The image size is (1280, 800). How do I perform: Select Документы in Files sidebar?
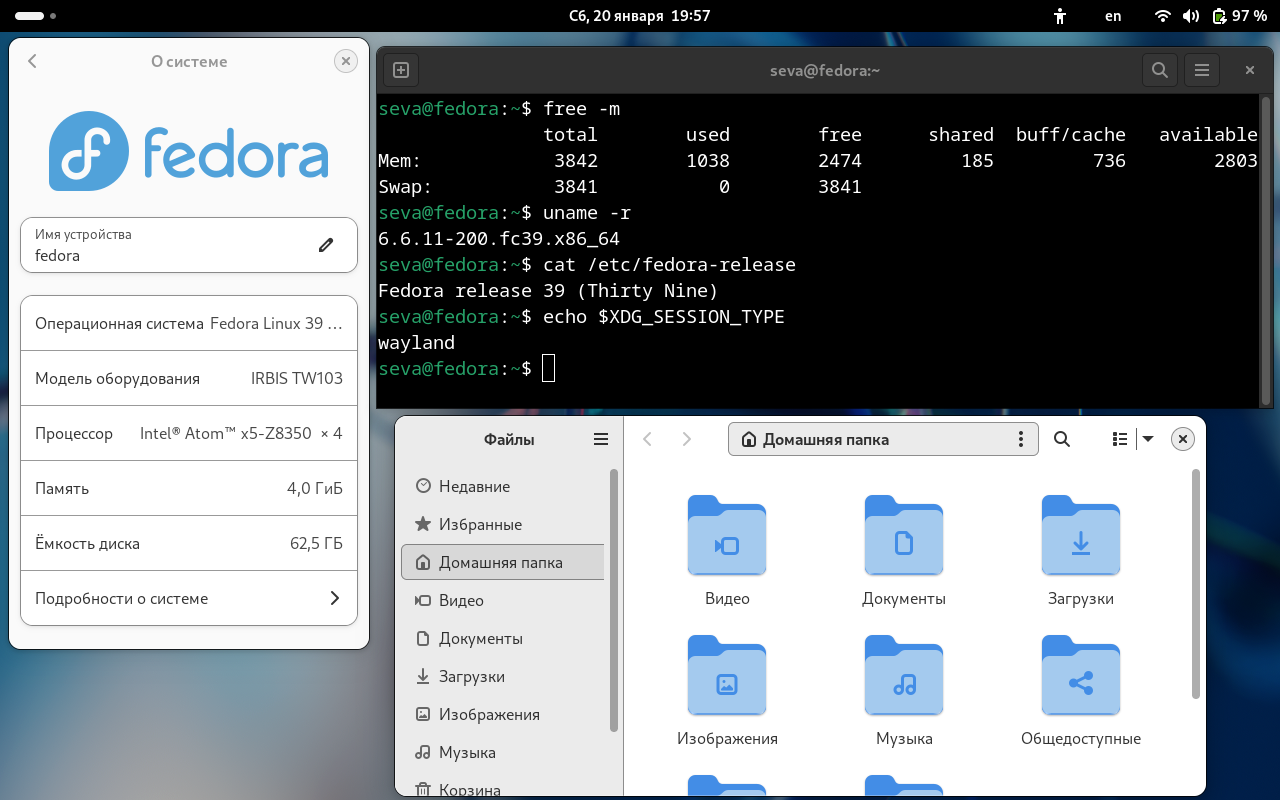click(503, 638)
